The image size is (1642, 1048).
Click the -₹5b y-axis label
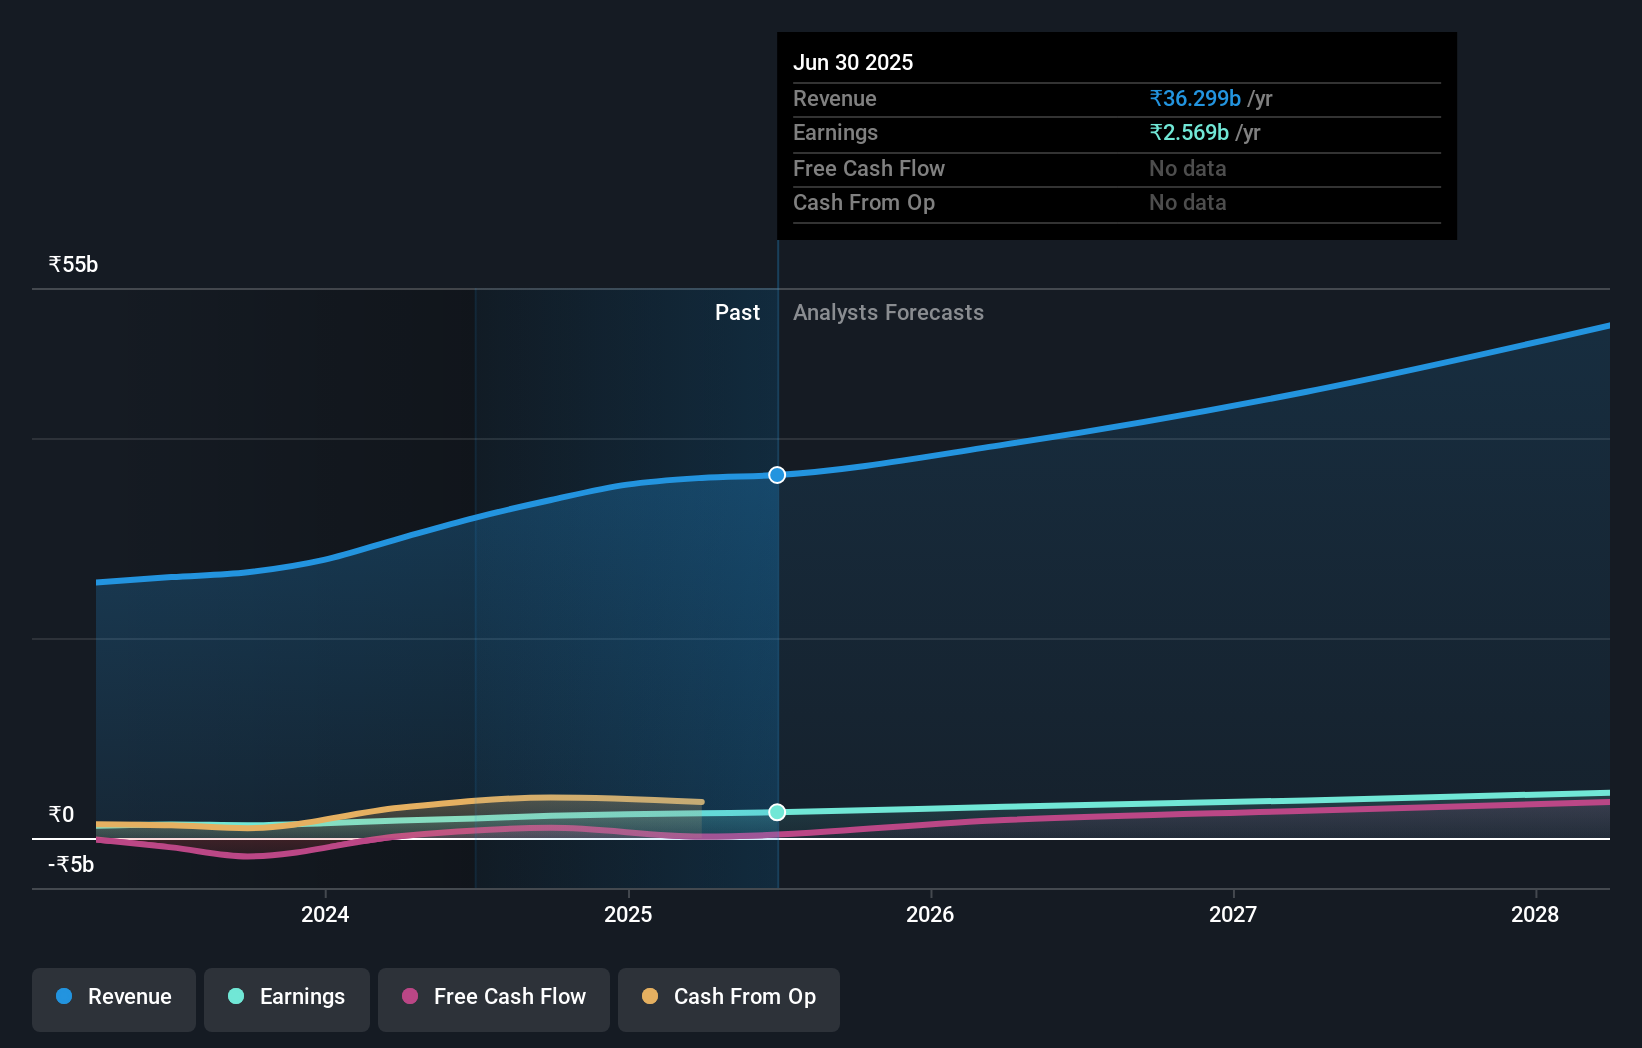pos(71,864)
